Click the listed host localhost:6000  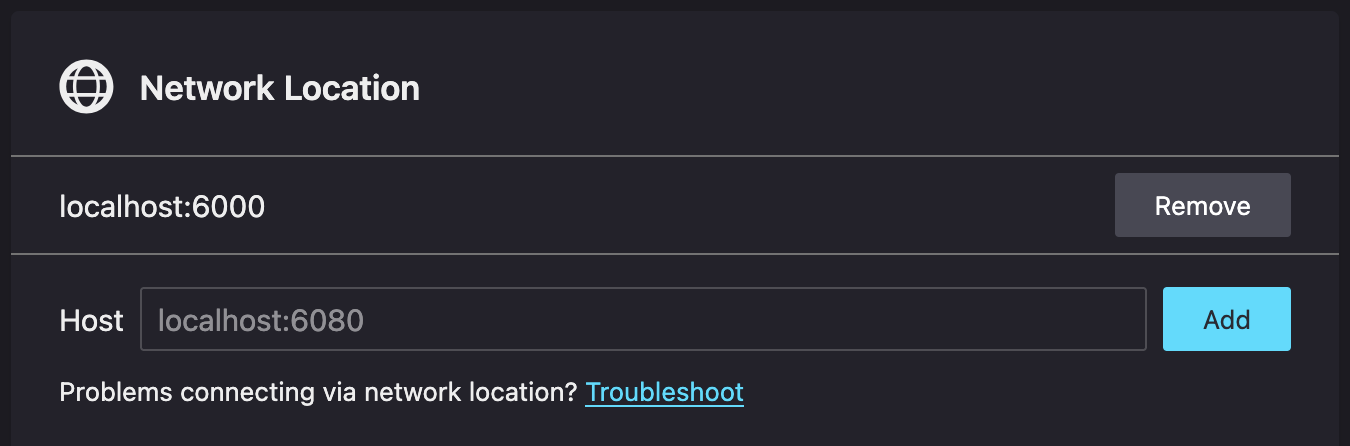point(162,207)
